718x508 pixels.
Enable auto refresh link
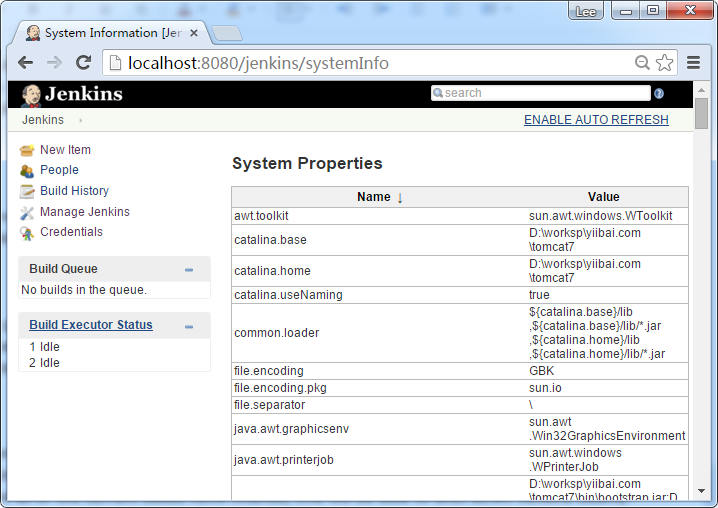tap(596, 120)
